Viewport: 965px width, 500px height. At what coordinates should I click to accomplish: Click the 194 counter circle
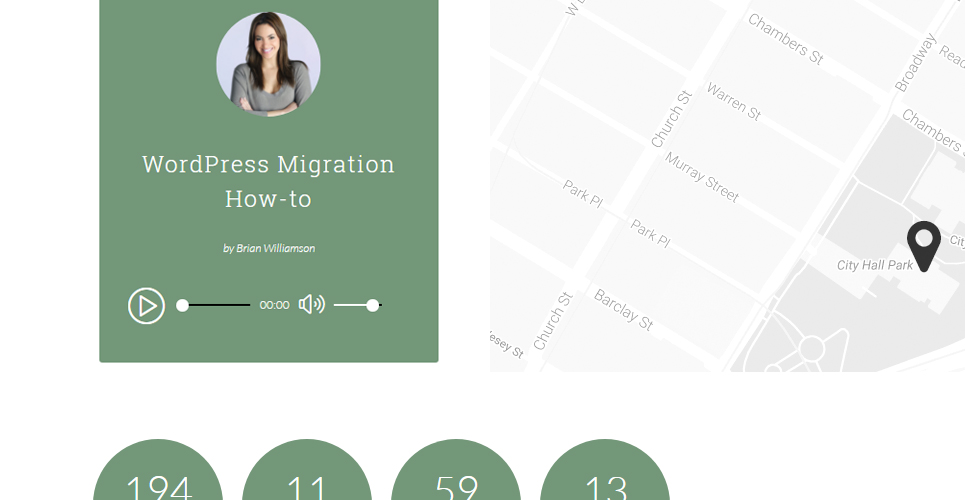coord(158,470)
